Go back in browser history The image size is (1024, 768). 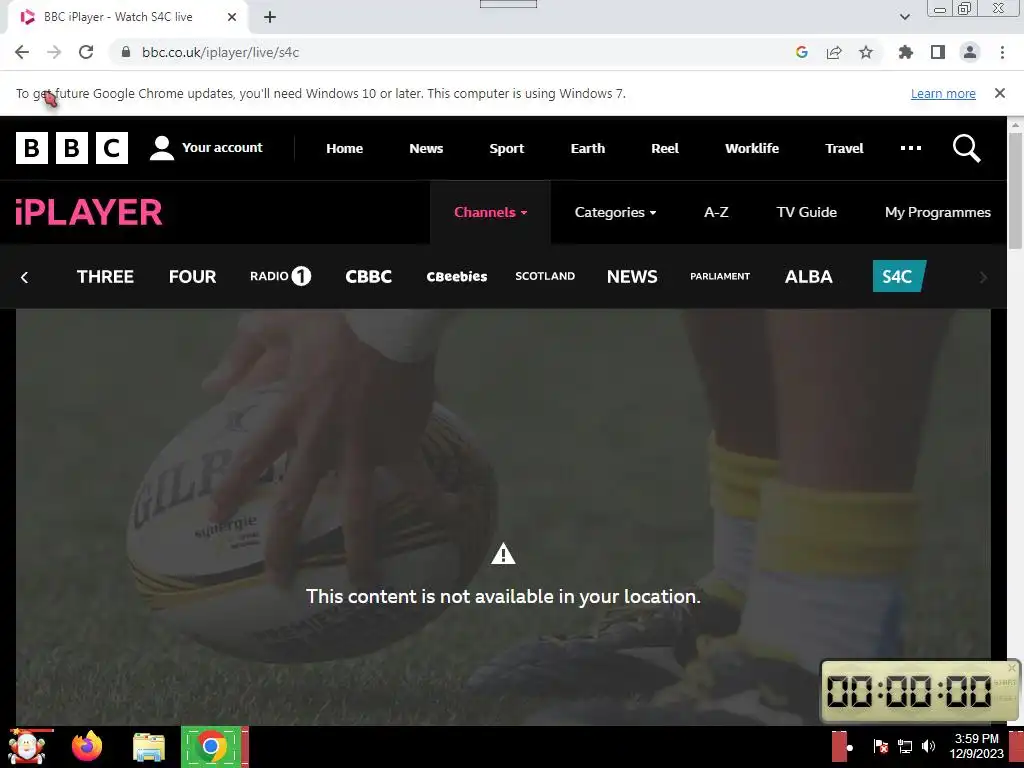(22, 52)
